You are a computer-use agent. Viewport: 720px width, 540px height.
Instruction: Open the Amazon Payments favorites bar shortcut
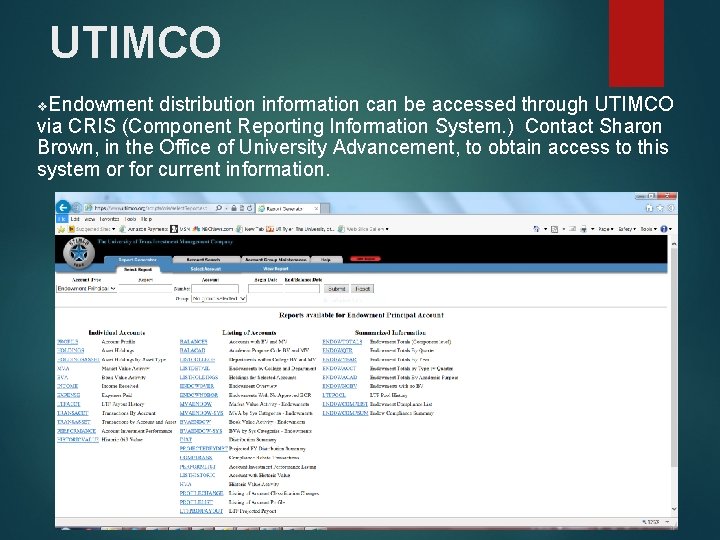[144, 229]
